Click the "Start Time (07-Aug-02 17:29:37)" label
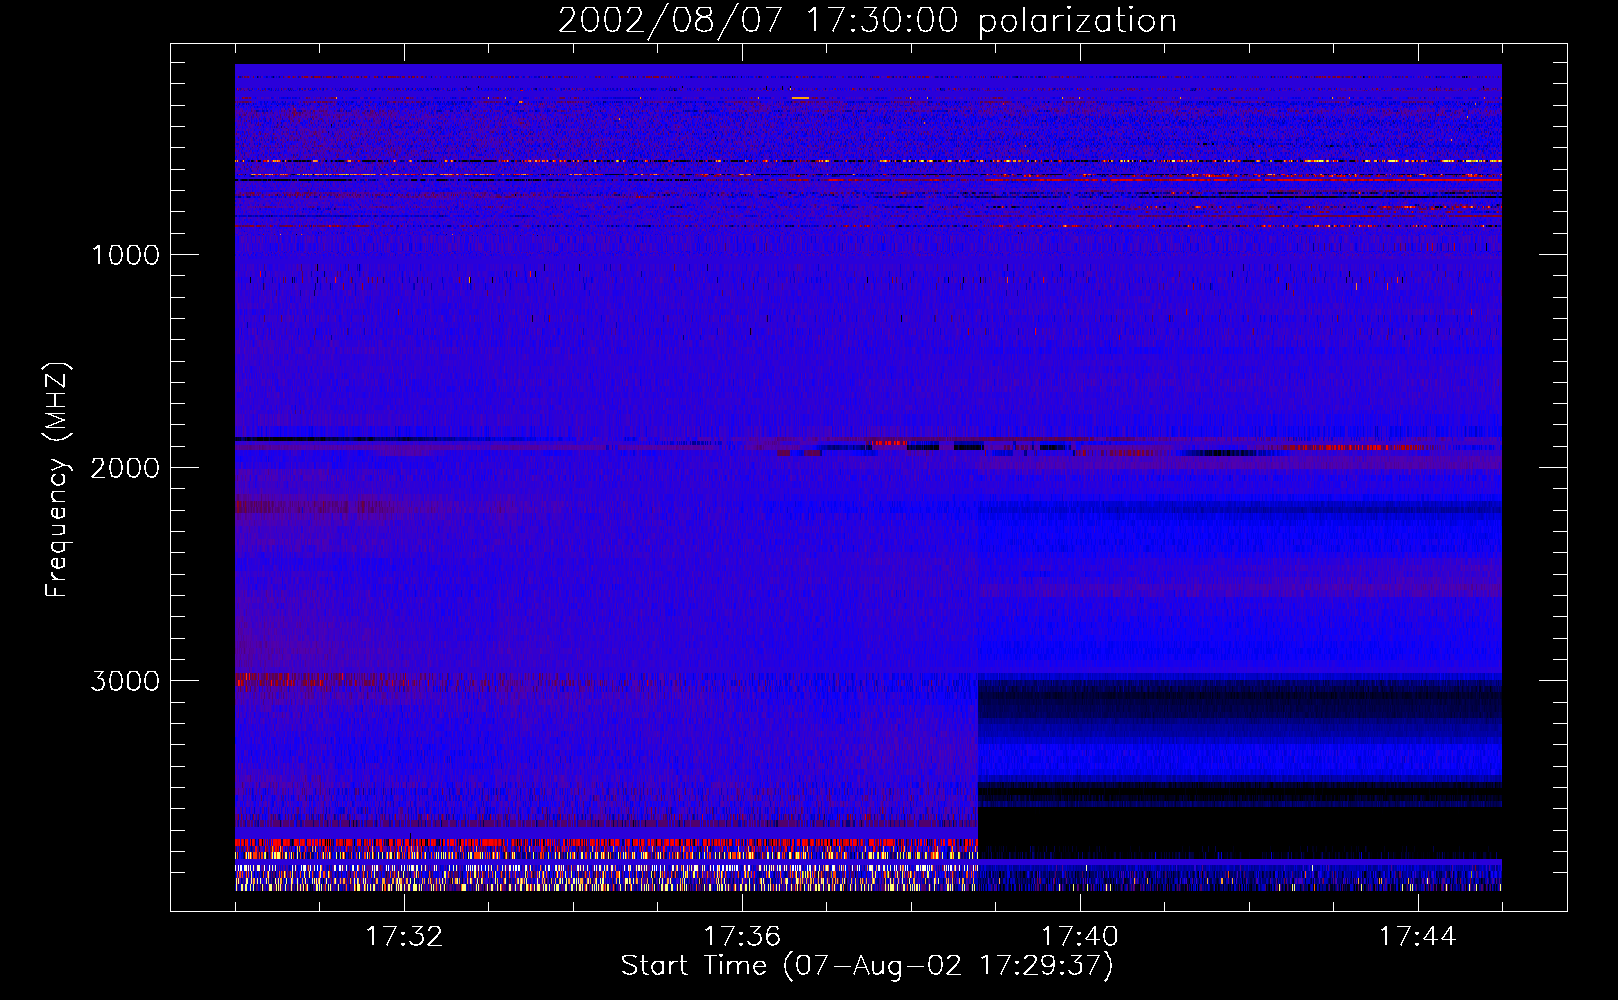Screen dimensions: 1618x1000 [867, 966]
